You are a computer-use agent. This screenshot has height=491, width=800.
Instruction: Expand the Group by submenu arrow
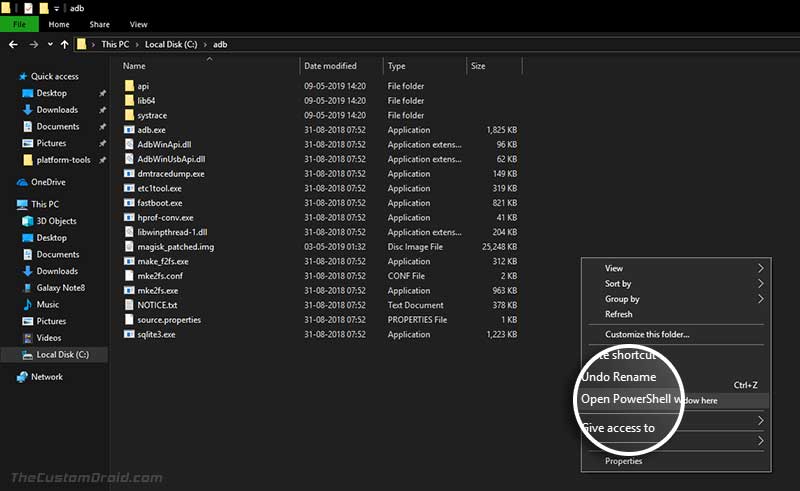click(760, 299)
